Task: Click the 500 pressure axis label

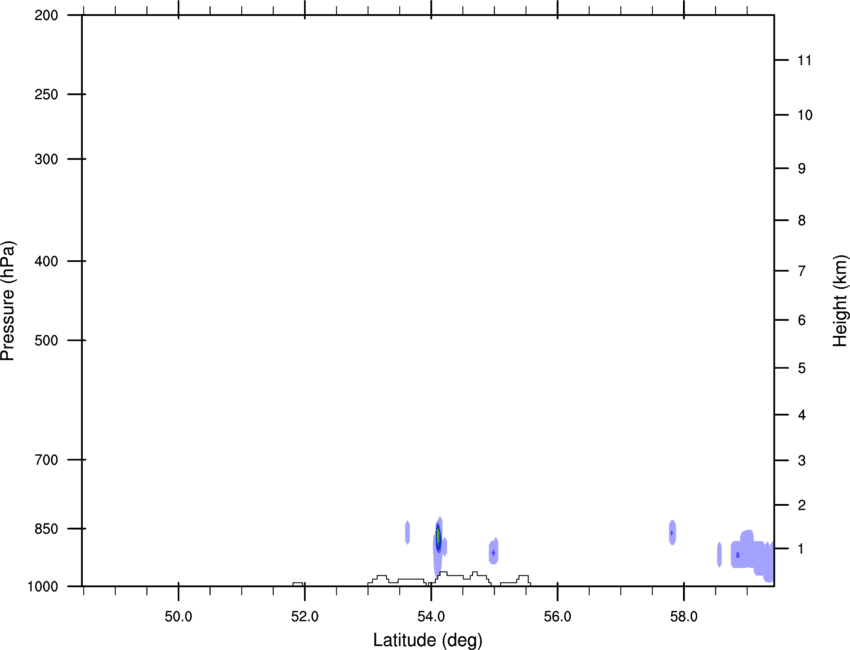Action: click(46, 340)
